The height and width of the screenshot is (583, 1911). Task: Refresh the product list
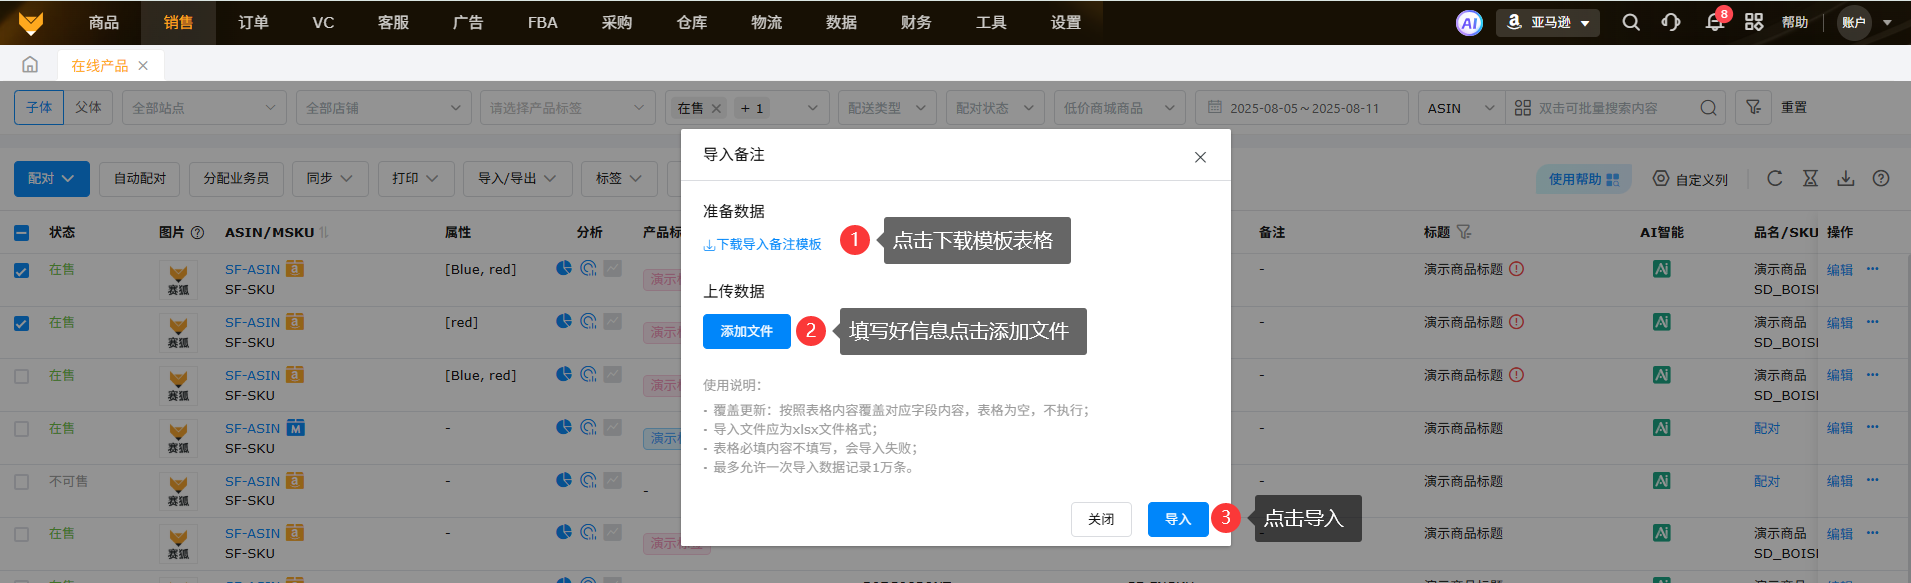click(1775, 178)
